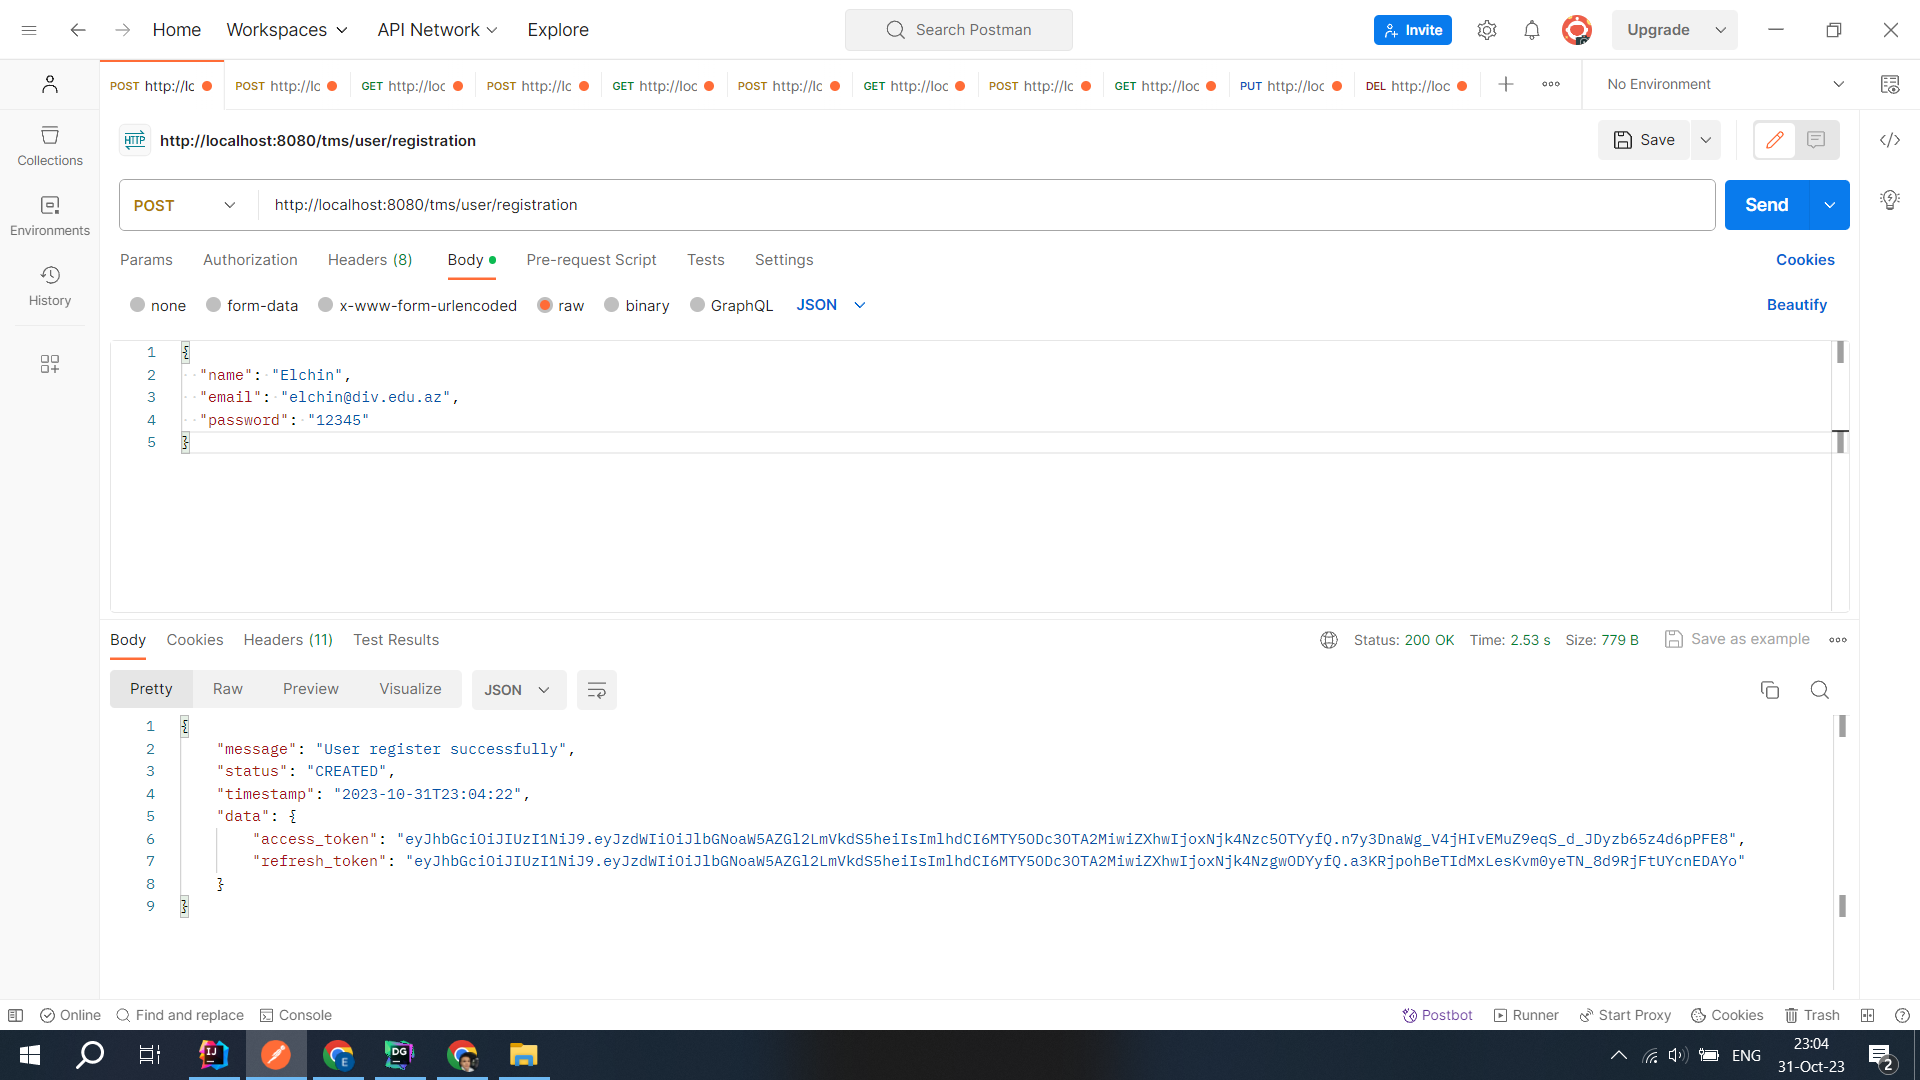Viewport: 1920px width, 1080px height.
Task: Open the JSON response format dropdown
Action: coord(518,690)
